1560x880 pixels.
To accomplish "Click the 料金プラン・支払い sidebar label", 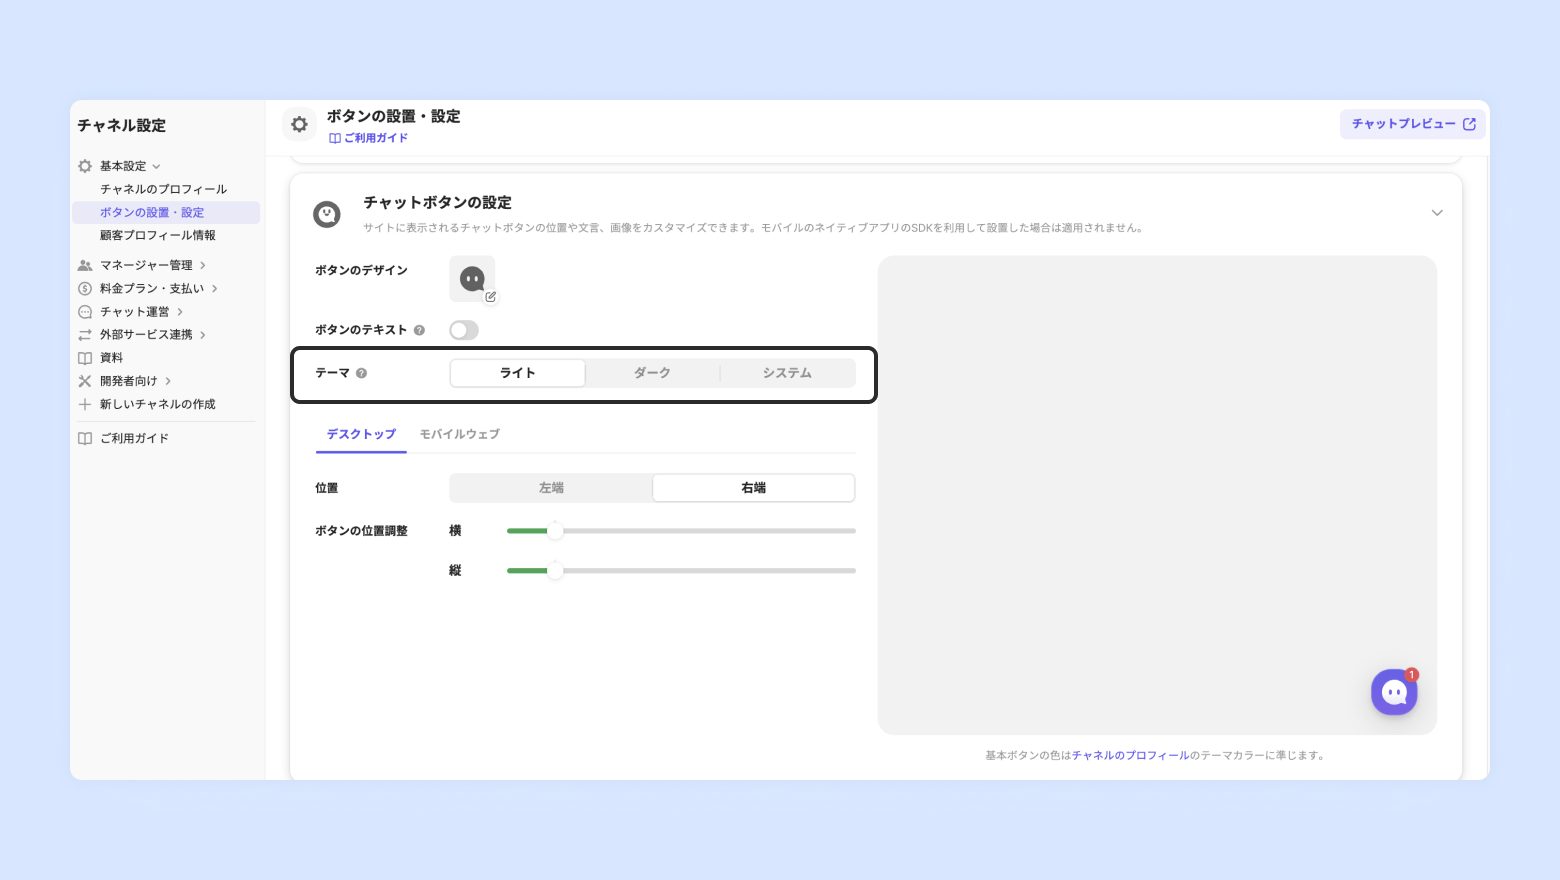I will tap(152, 288).
